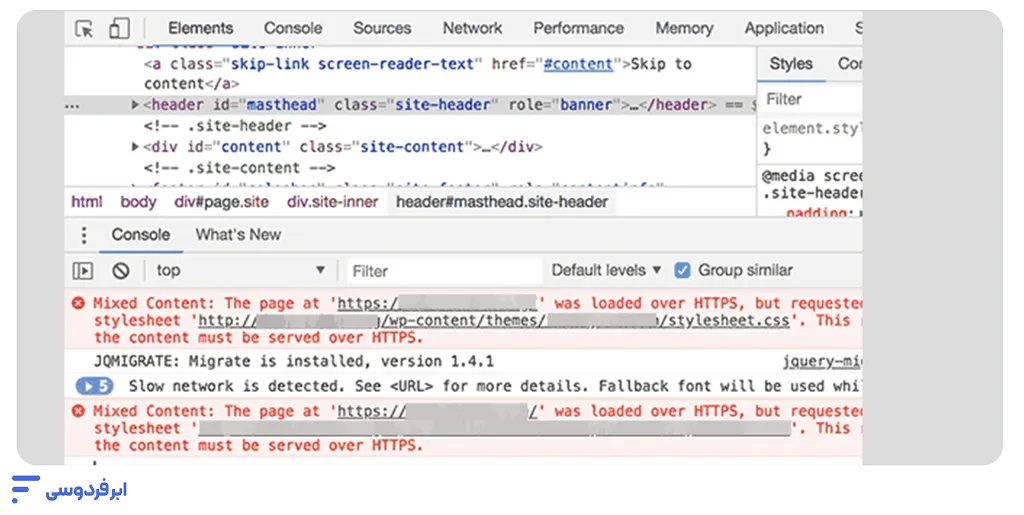This screenshot has height=515, width=1024.
Task: Expand the div content element node
Action: pyautogui.click(x=135, y=147)
